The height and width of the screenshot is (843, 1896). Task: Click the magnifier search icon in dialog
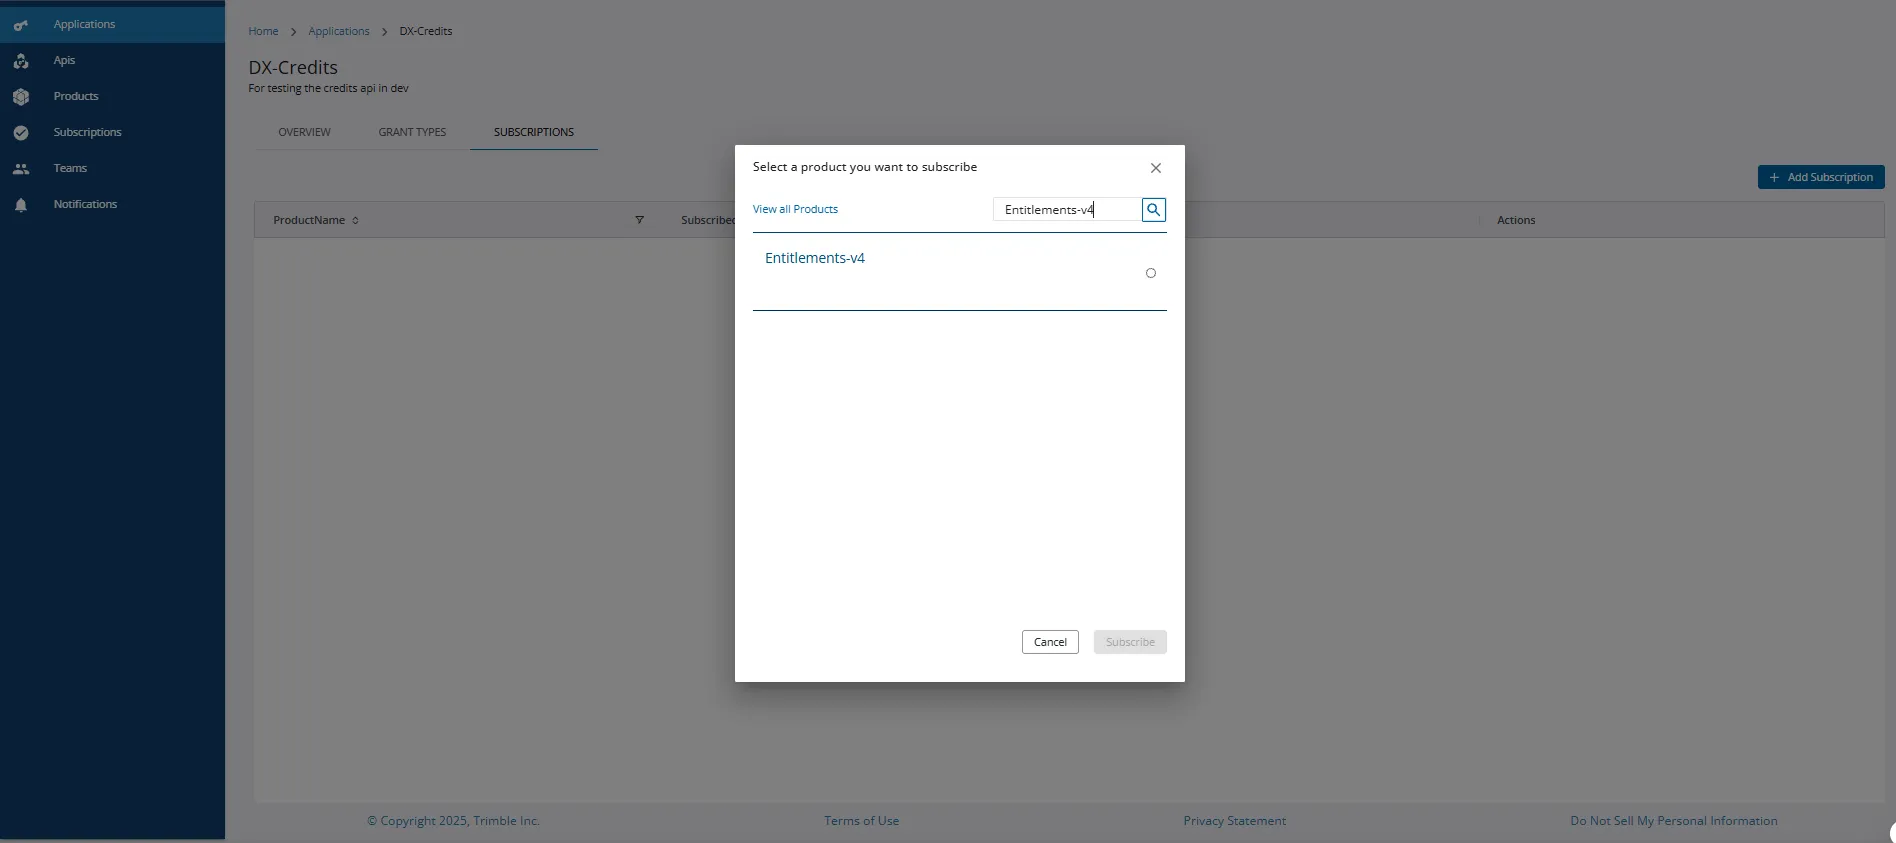tap(1154, 209)
